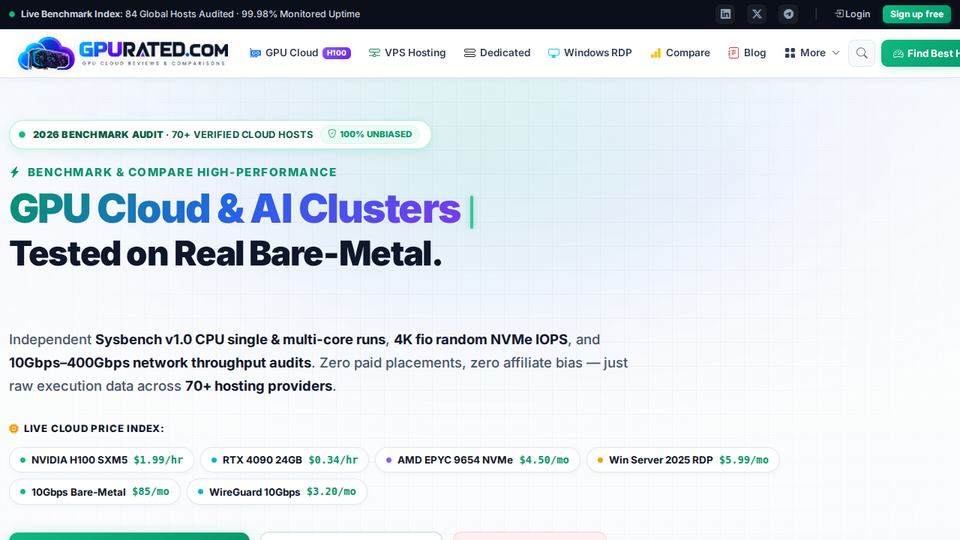Select the NVIDIA H100 SXM5 price chip
The width and height of the screenshot is (960, 540).
pos(102,460)
